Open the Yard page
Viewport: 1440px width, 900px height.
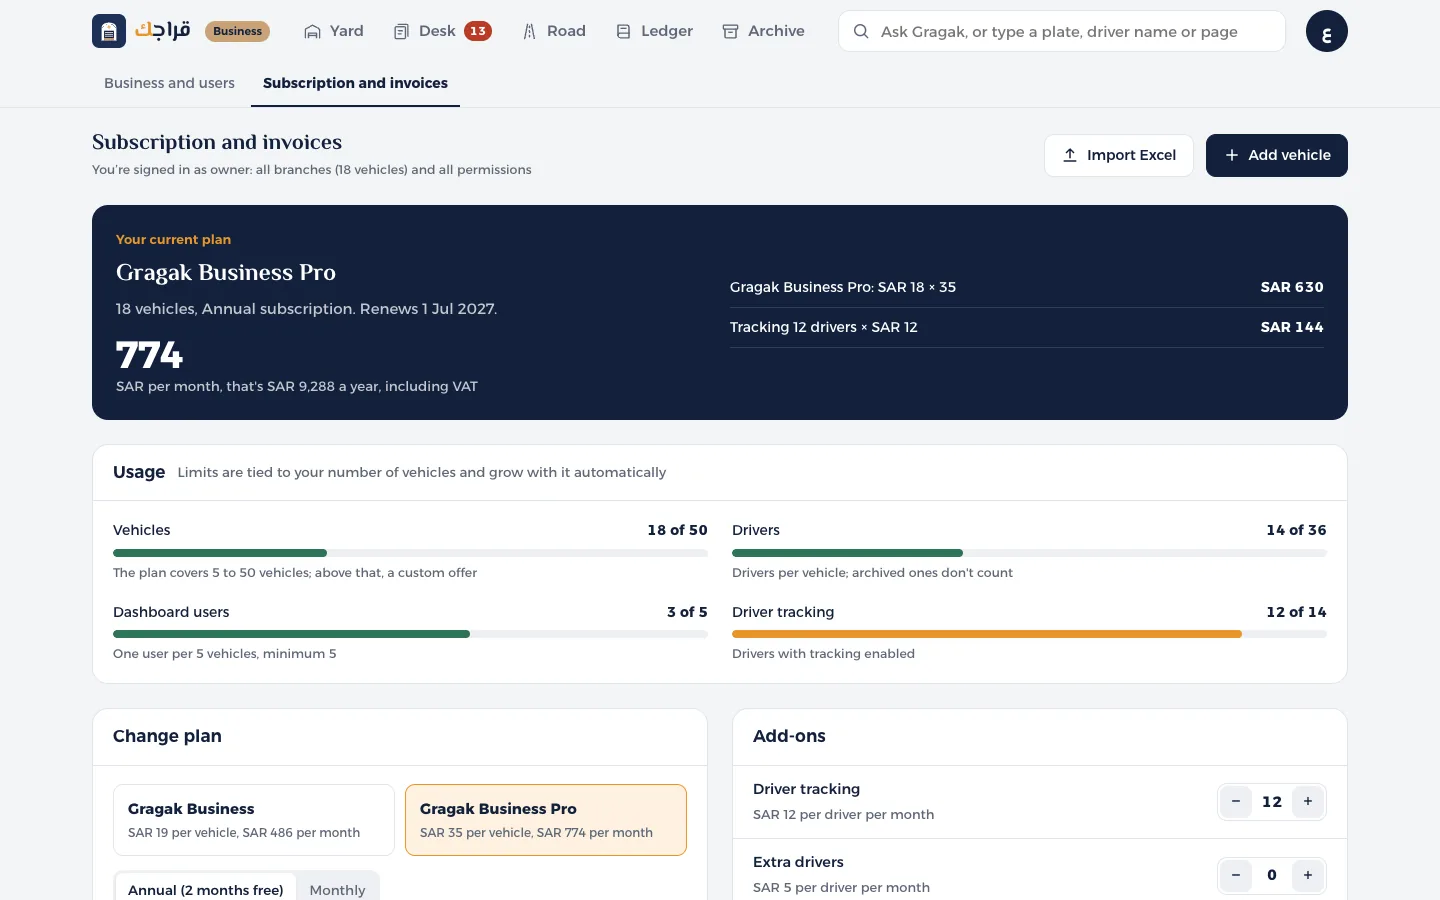coord(334,31)
